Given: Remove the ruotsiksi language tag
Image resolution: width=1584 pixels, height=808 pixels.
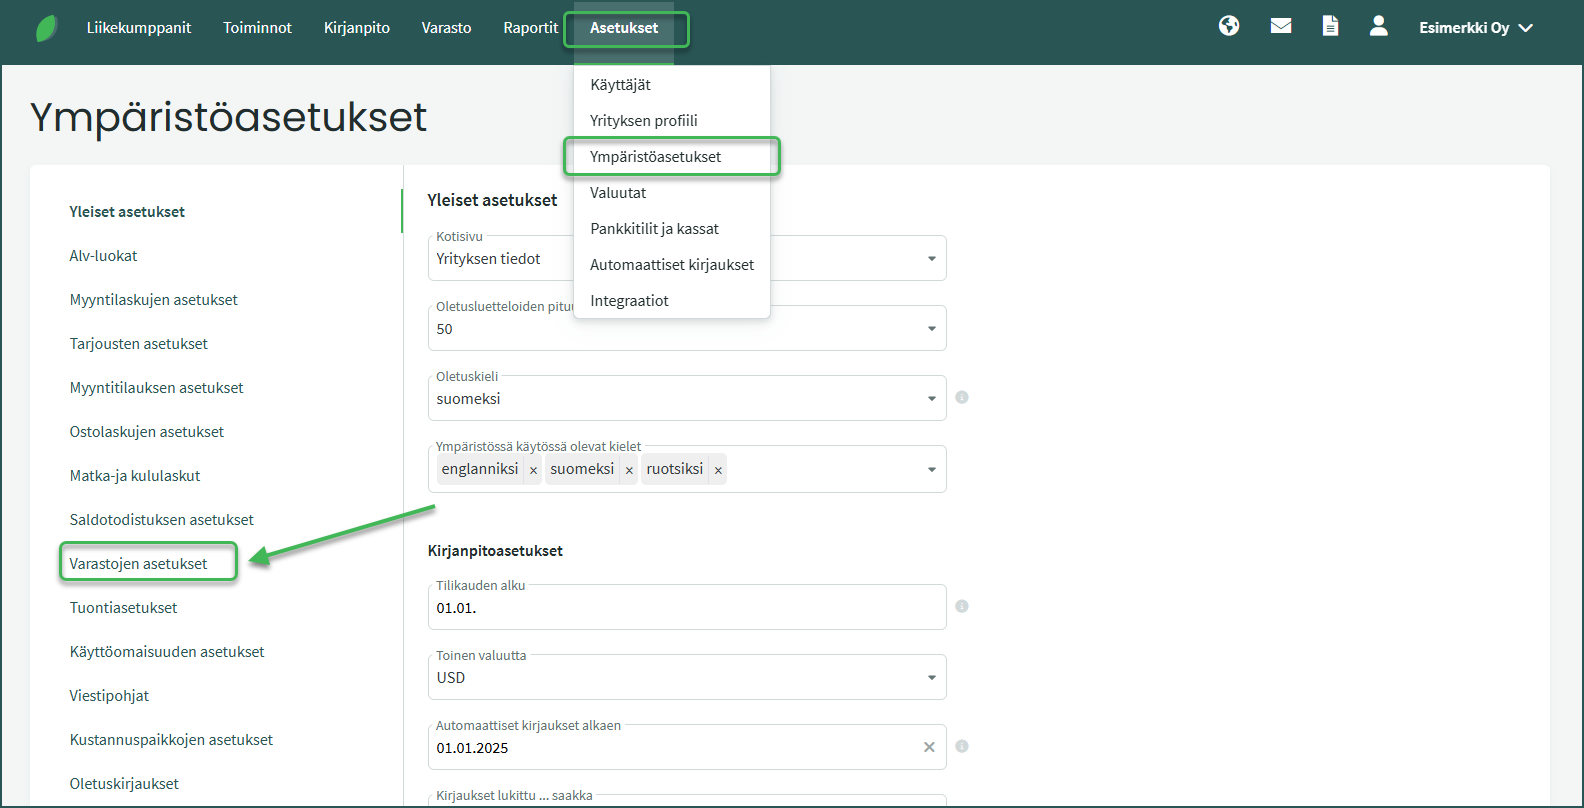Looking at the screenshot, I should 718,470.
